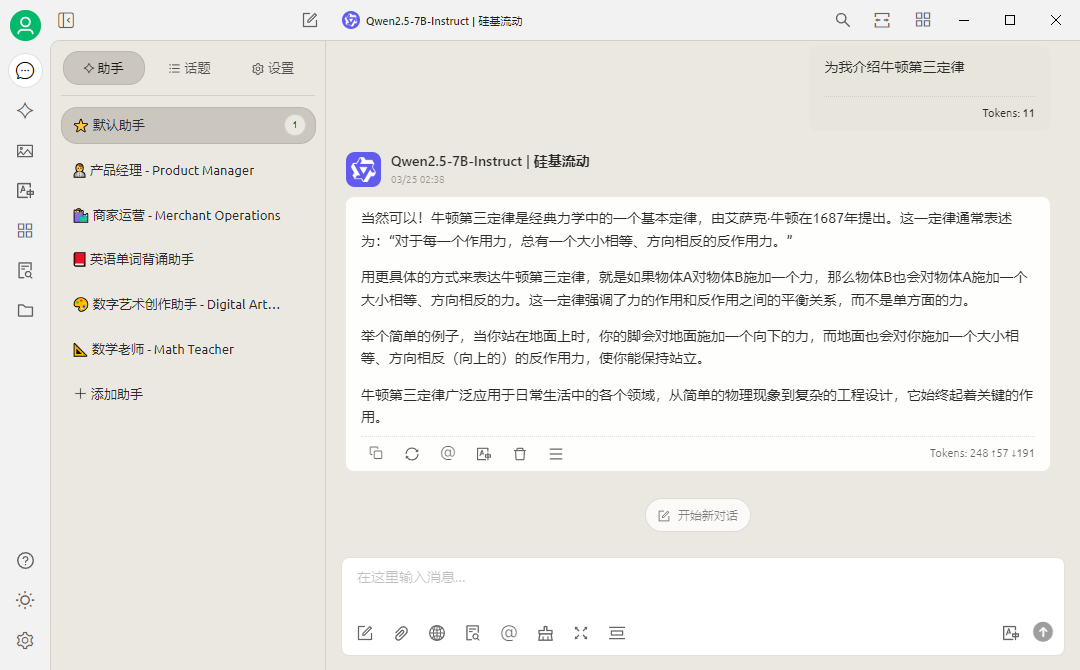The height and width of the screenshot is (670, 1080).
Task: Click the 开始新对话 button
Action: tap(698, 515)
